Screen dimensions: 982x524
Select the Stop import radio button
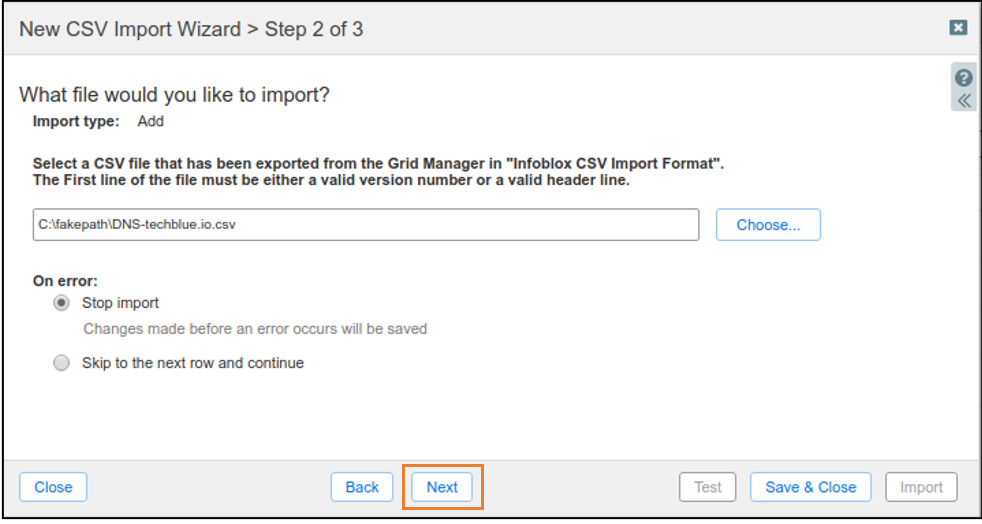click(x=61, y=304)
